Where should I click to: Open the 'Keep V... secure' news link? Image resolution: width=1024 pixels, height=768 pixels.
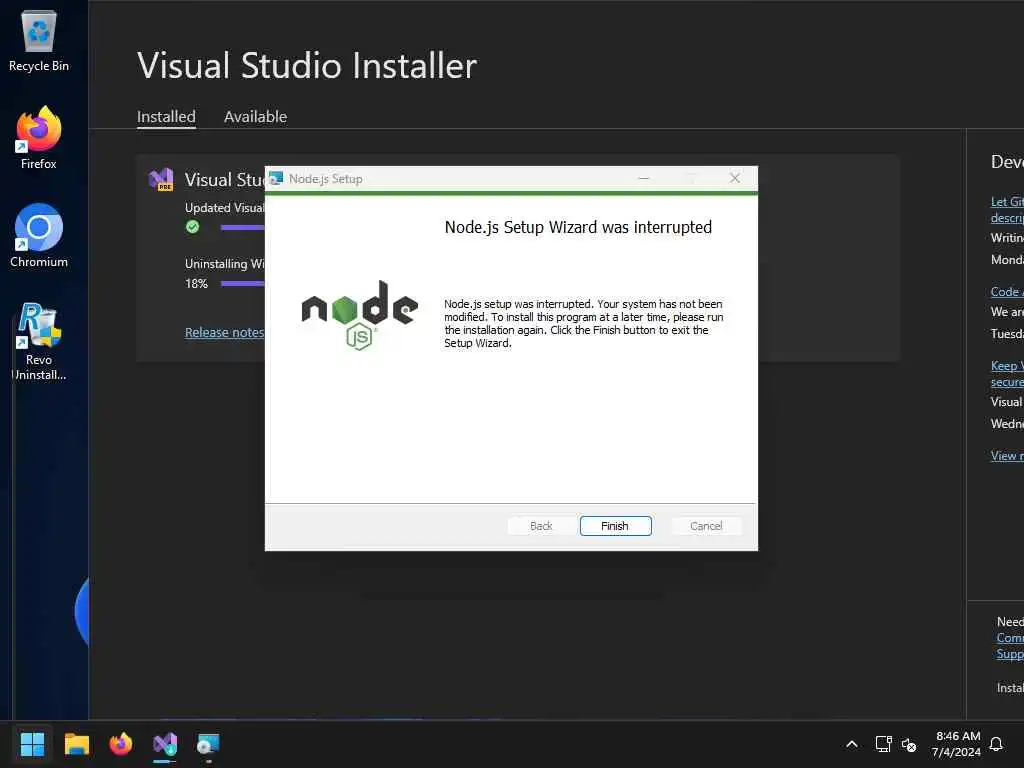[x=1007, y=374]
